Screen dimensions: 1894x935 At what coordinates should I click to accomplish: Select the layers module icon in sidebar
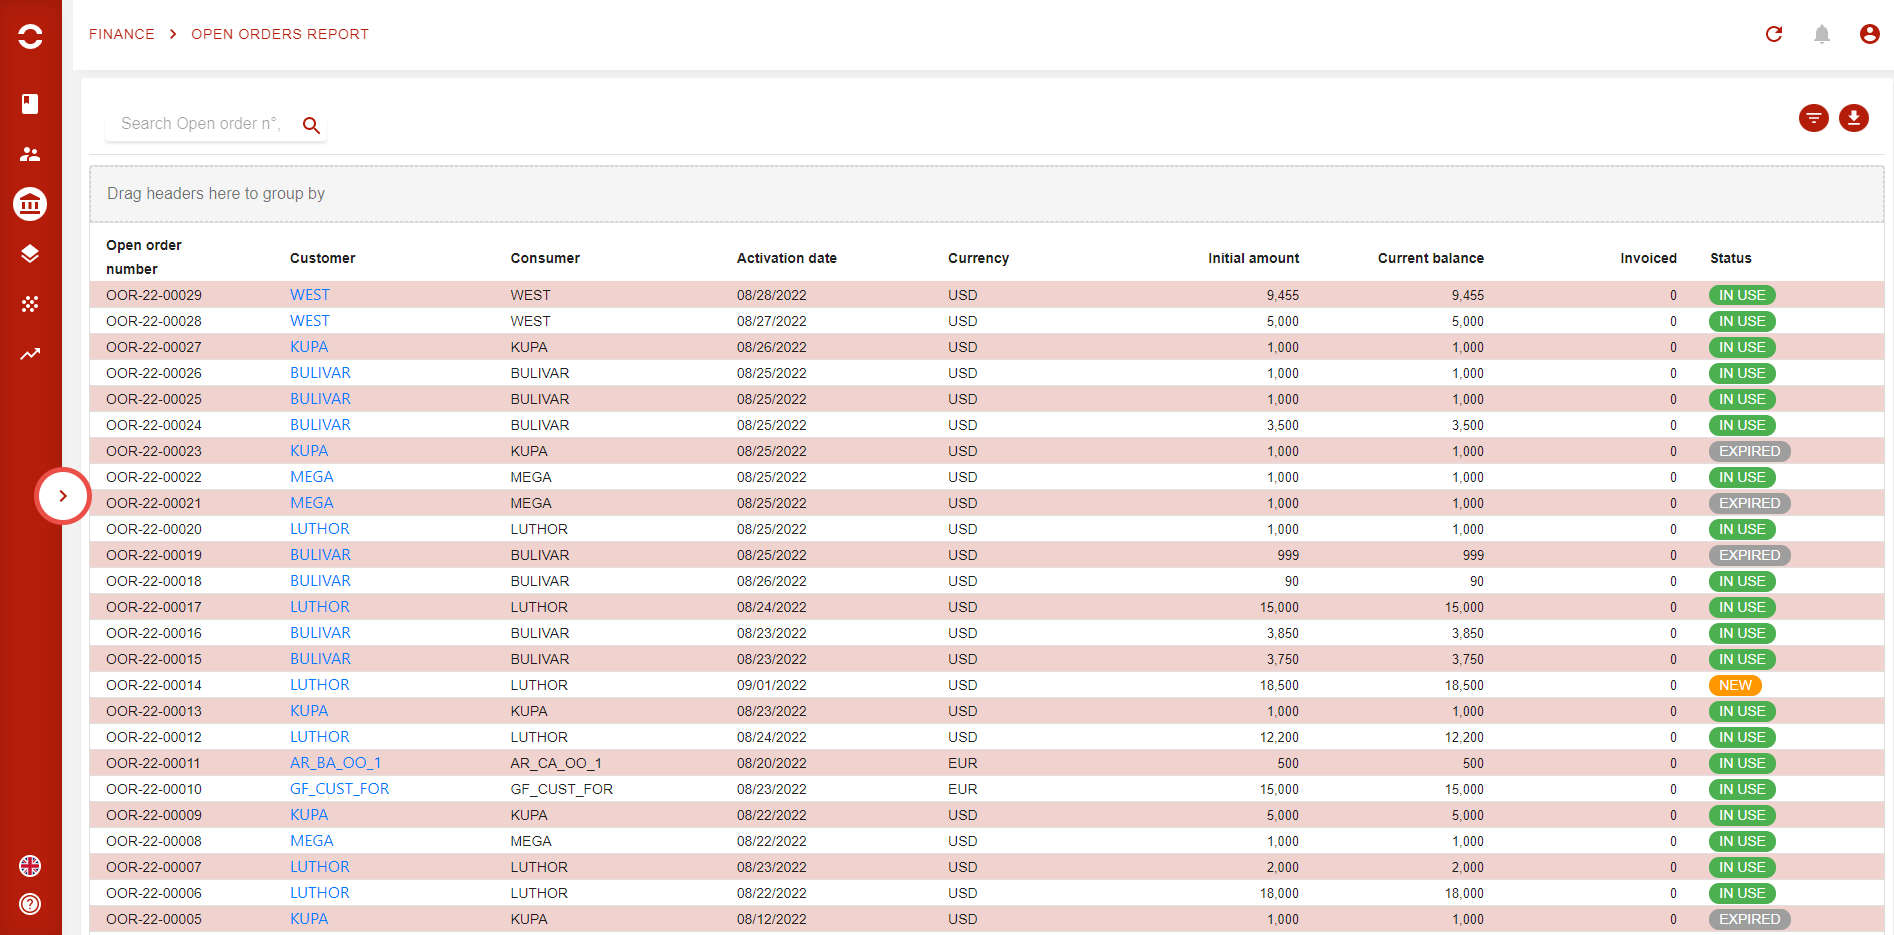[30, 254]
